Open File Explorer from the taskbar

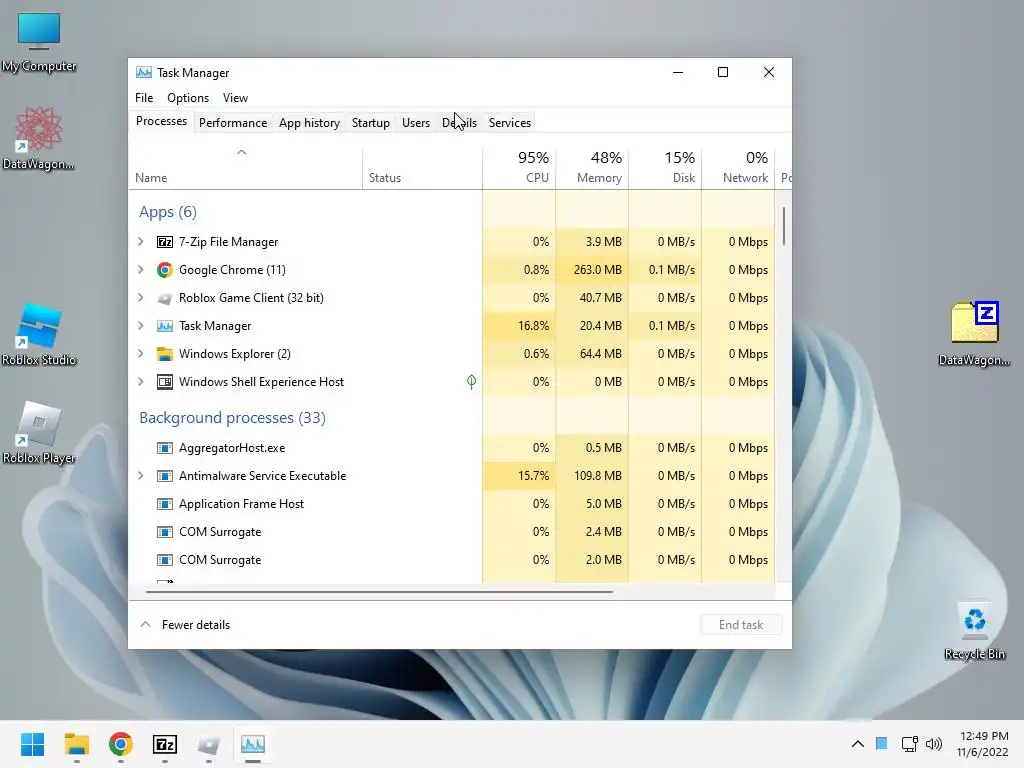click(x=76, y=744)
